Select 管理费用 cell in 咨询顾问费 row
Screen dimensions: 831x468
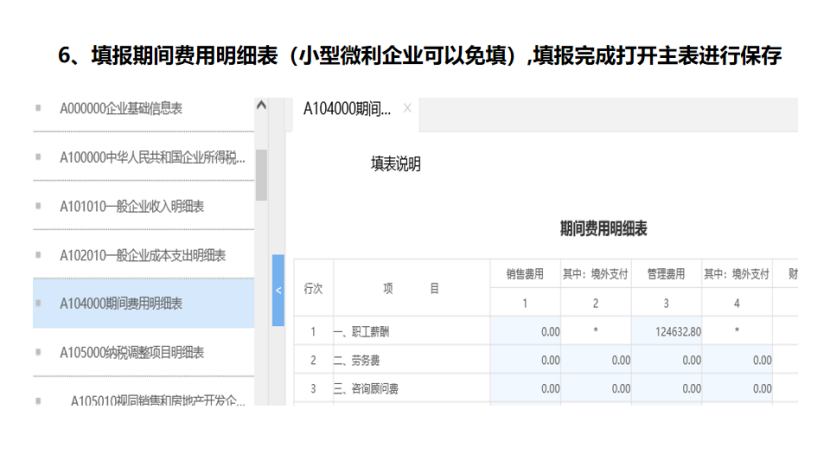coord(666,388)
